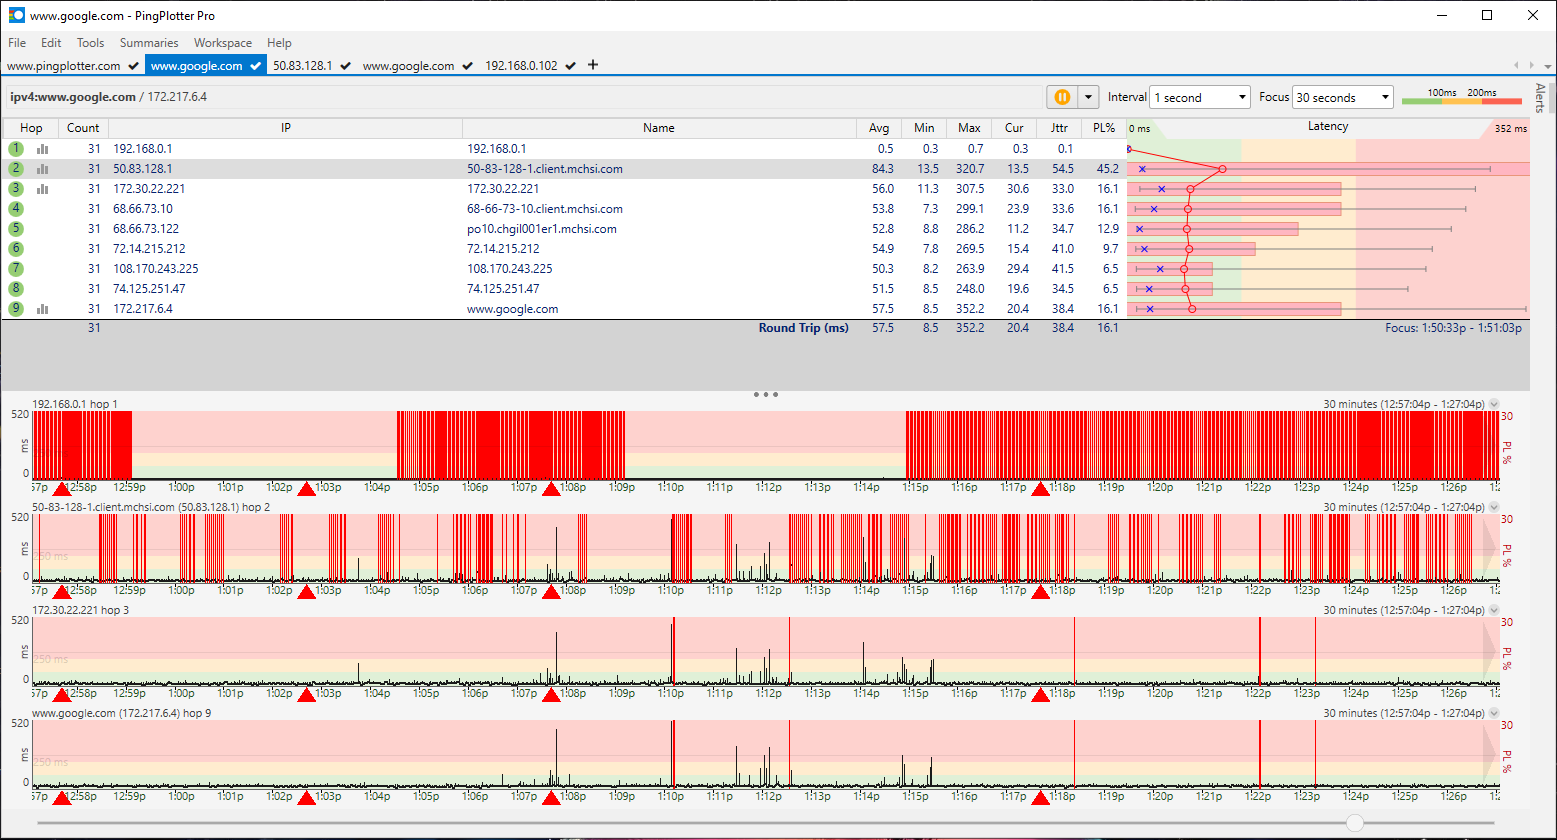Sort by the PL% column header
Viewport: 1557px width, 840px height.
pos(1104,128)
